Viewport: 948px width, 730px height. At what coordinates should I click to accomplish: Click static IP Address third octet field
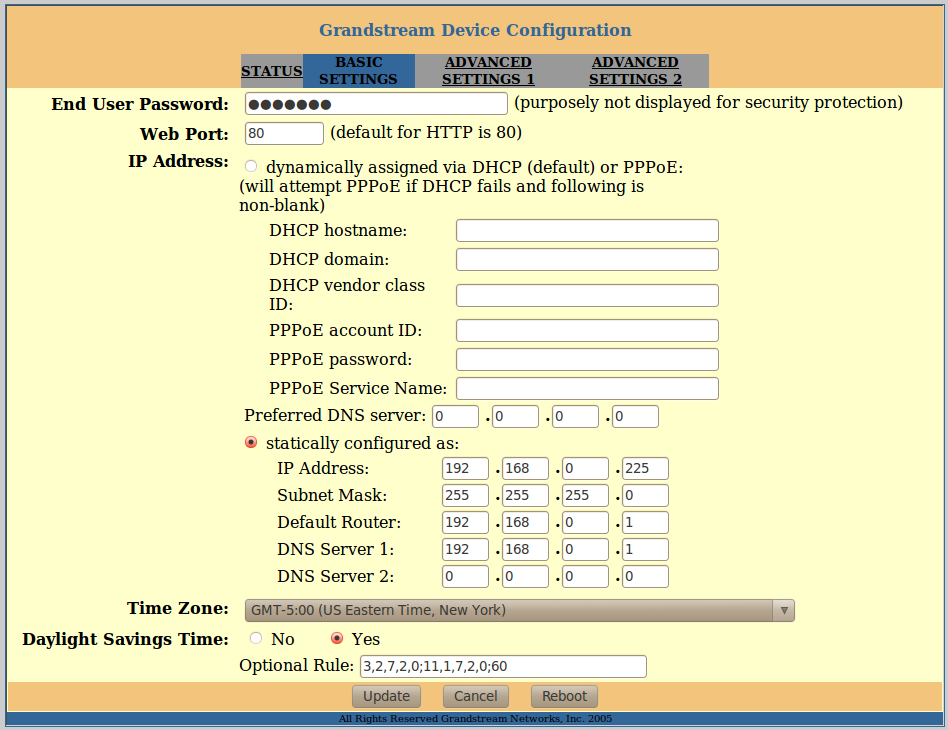pyautogui.click(x=585, y=468)
